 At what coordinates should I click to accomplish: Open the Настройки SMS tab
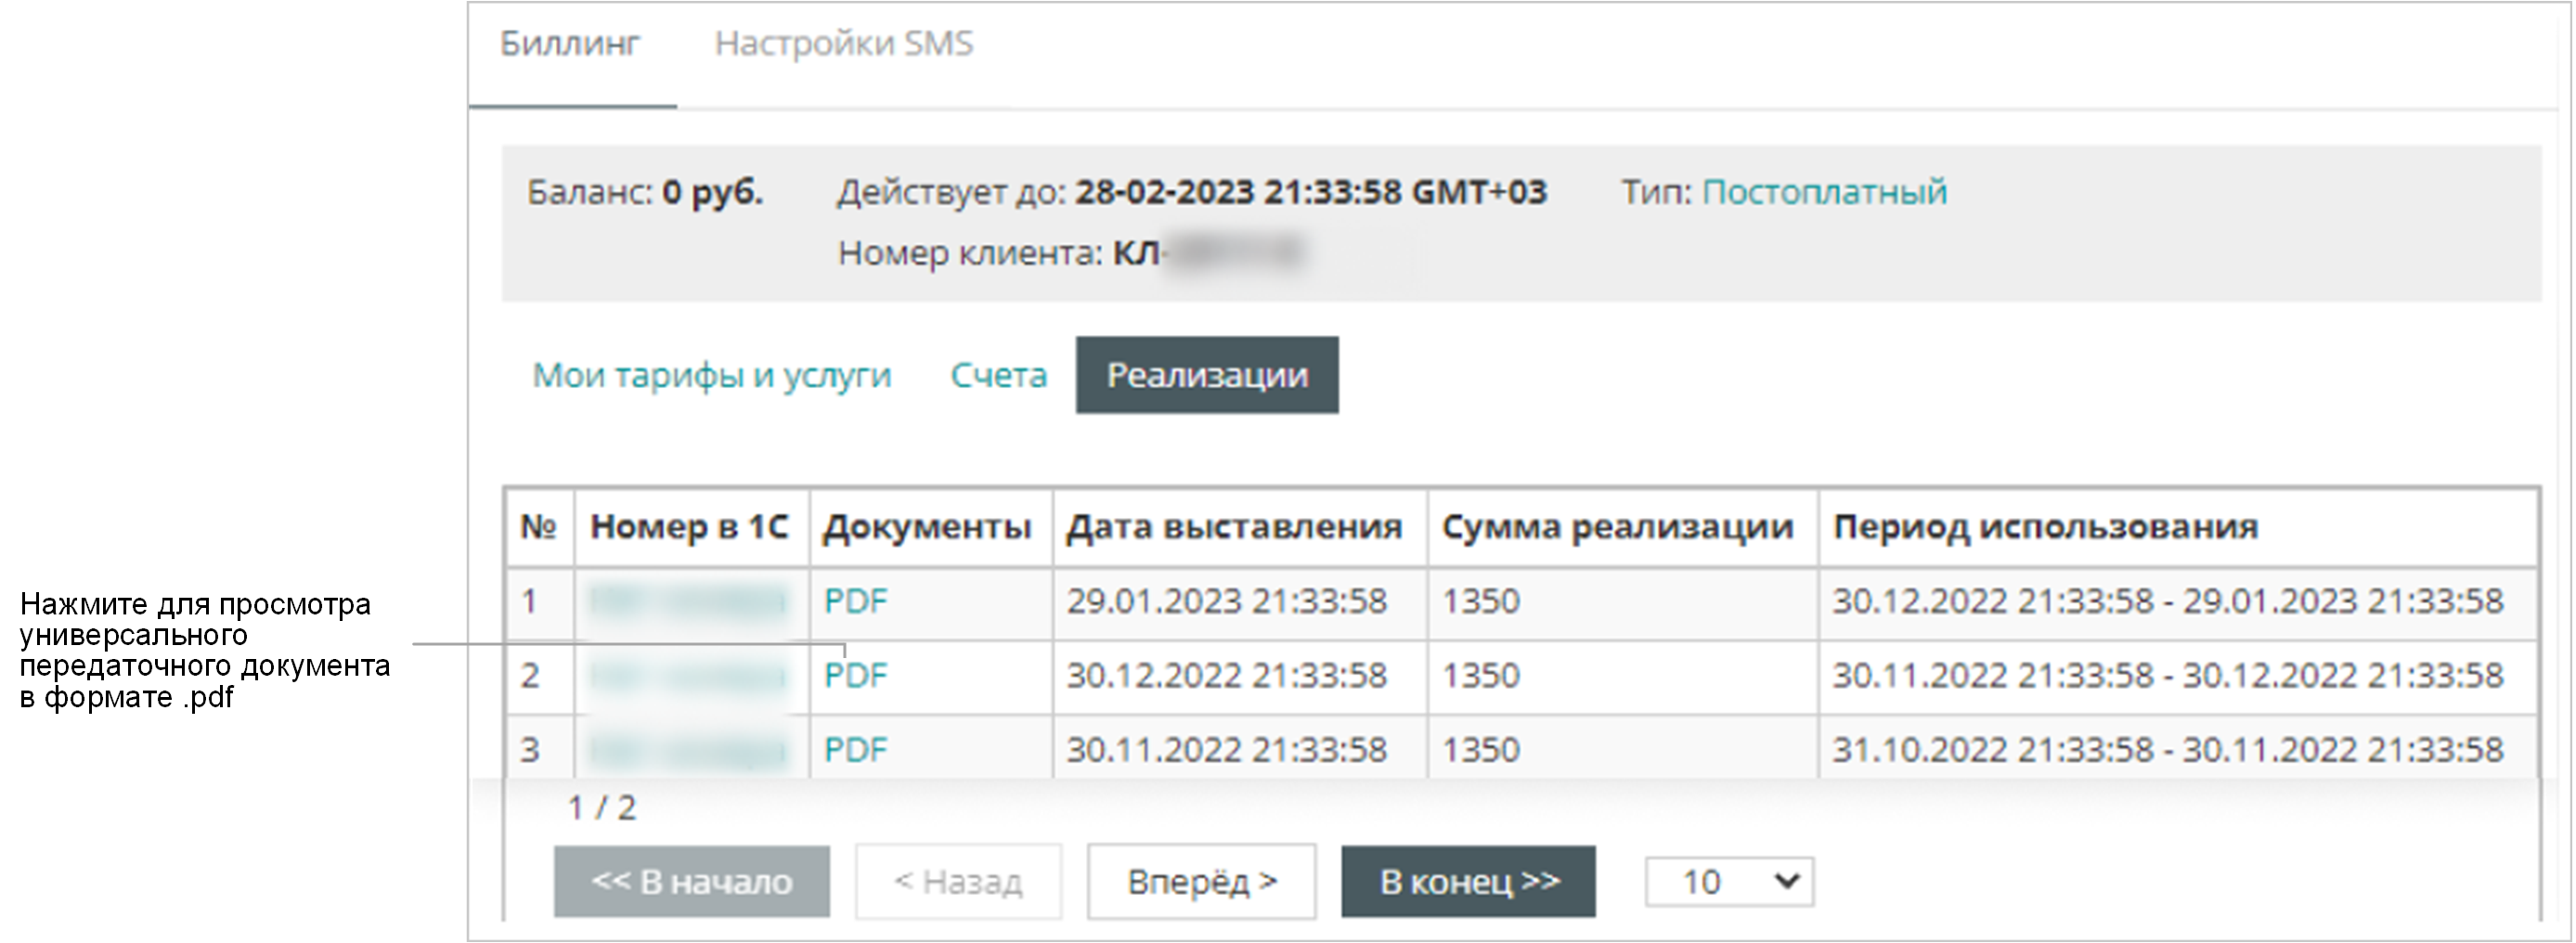click(843, 44)
